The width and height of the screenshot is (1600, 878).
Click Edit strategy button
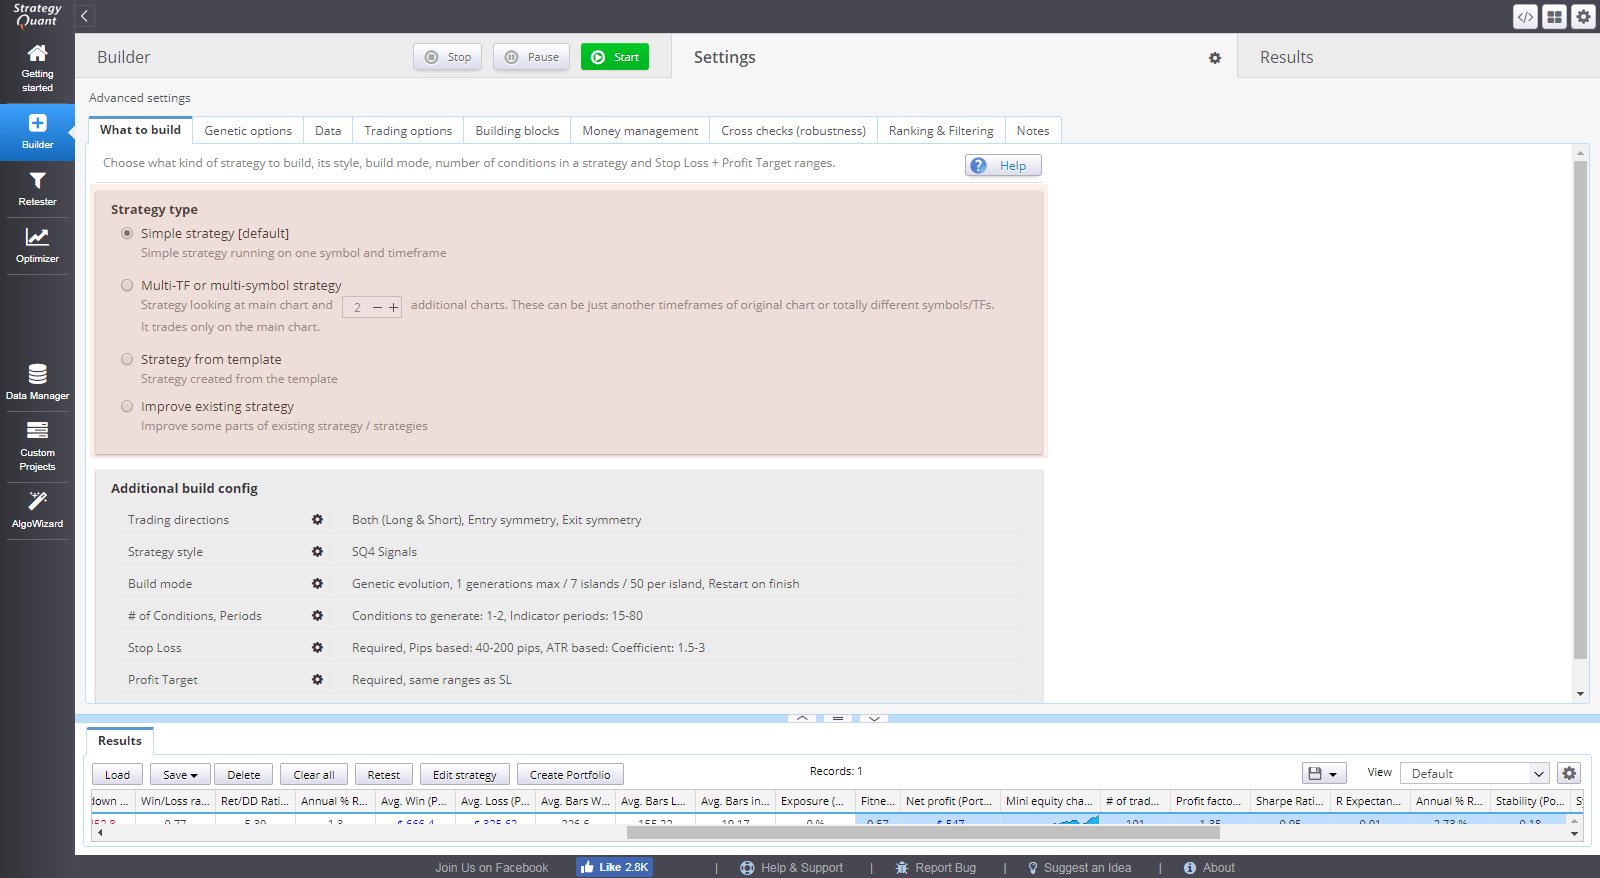[465, 775]
